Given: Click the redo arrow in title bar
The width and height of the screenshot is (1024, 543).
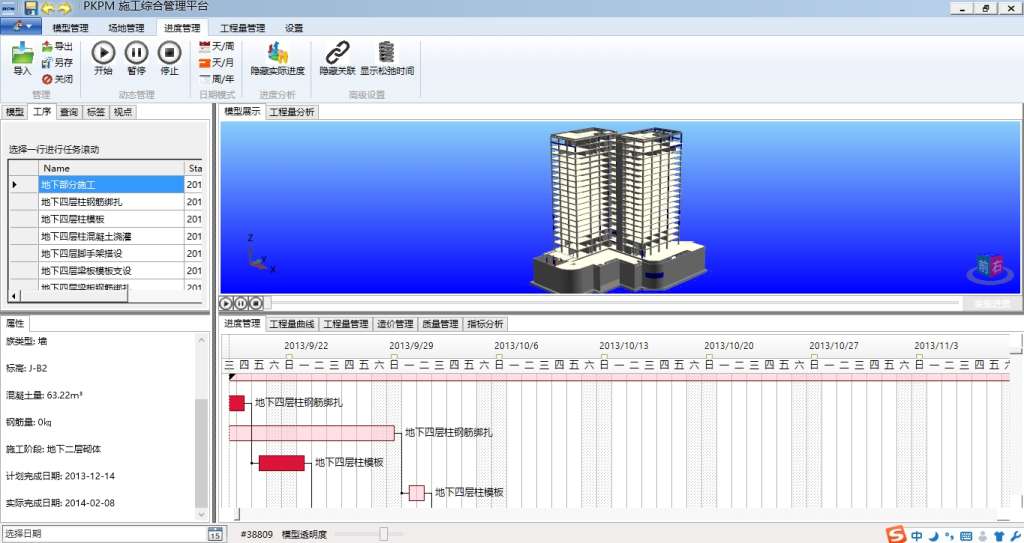Looking at the screenshot, I should click(x=64, y=8).
